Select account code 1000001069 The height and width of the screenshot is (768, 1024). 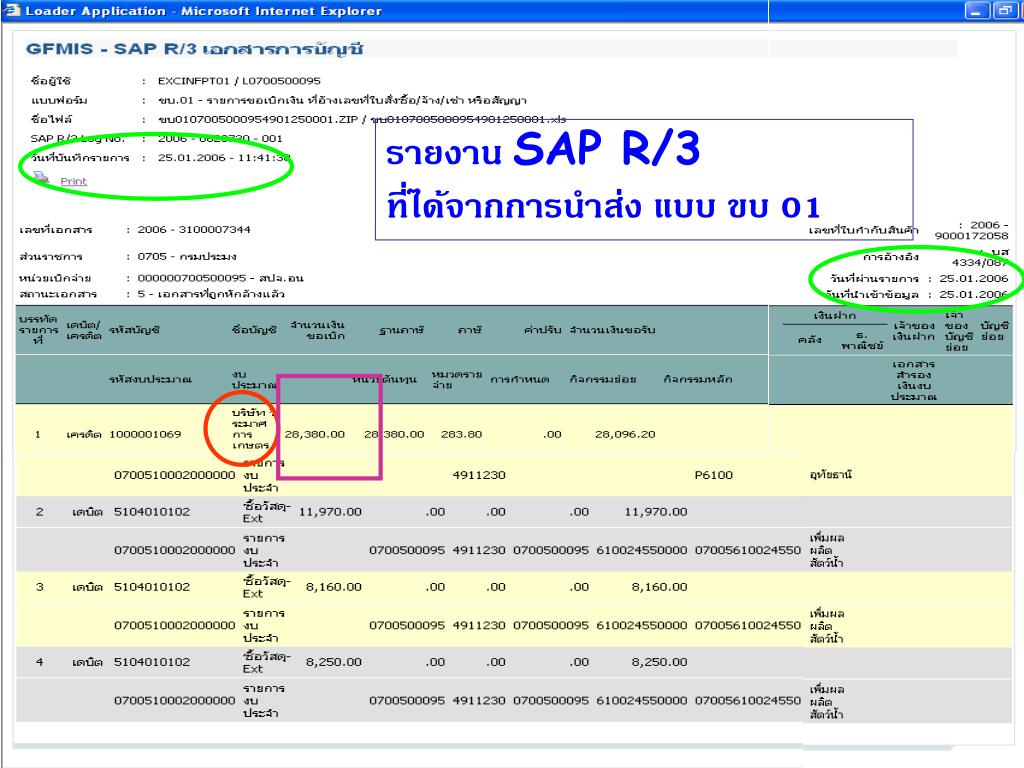tap(145, 434)
